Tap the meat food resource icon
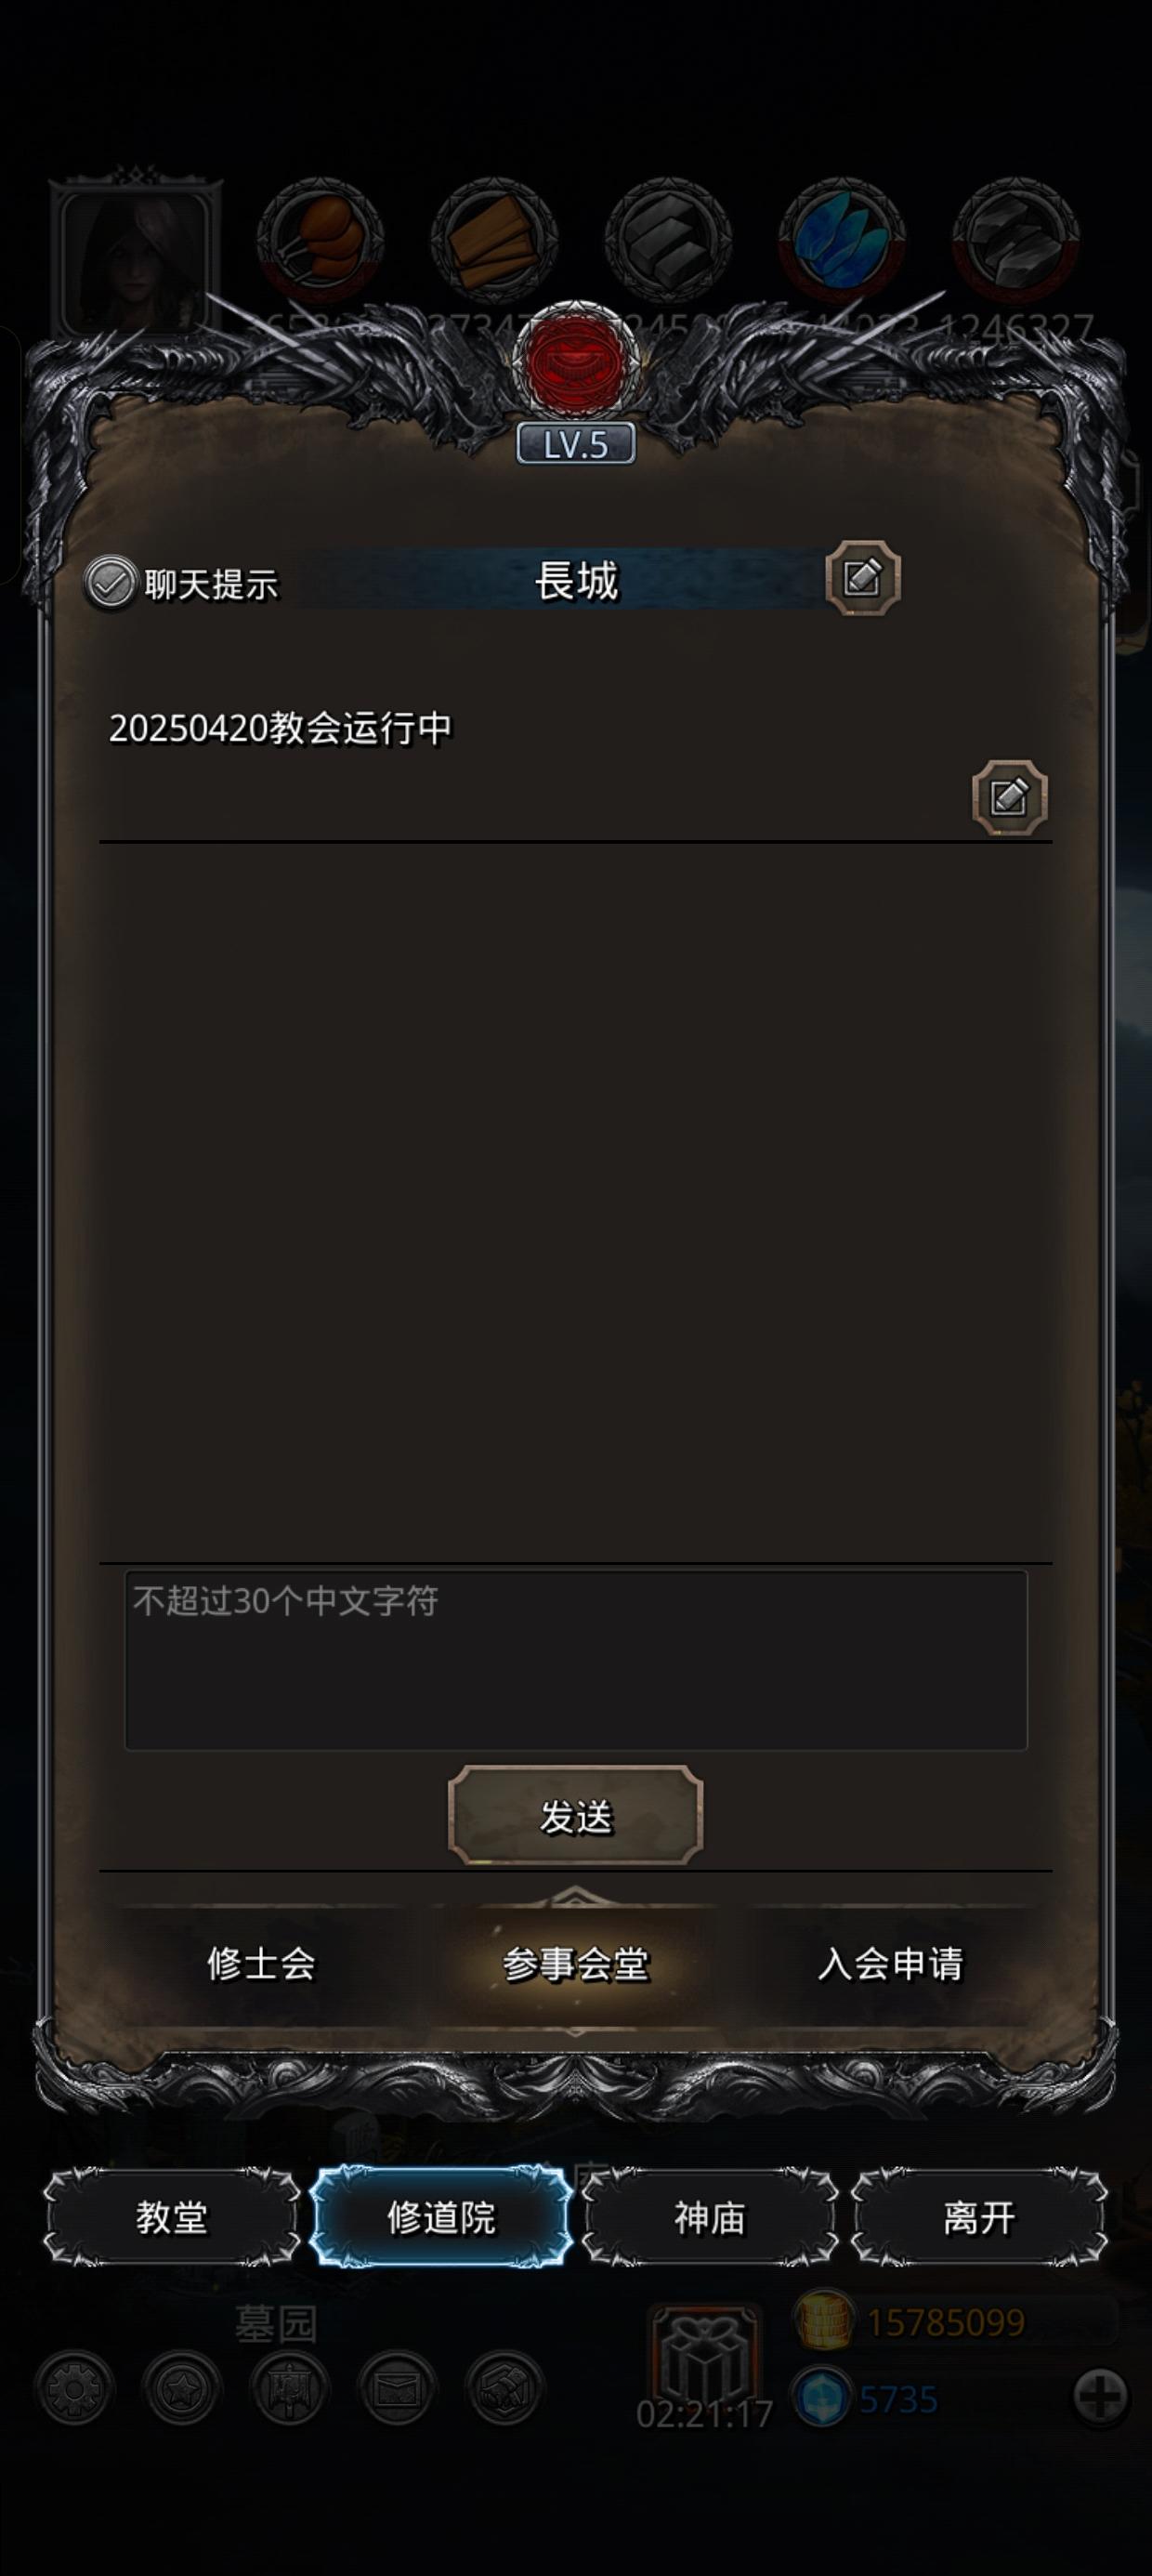Screen dimensions: 1152x2576 coord(320,240)
